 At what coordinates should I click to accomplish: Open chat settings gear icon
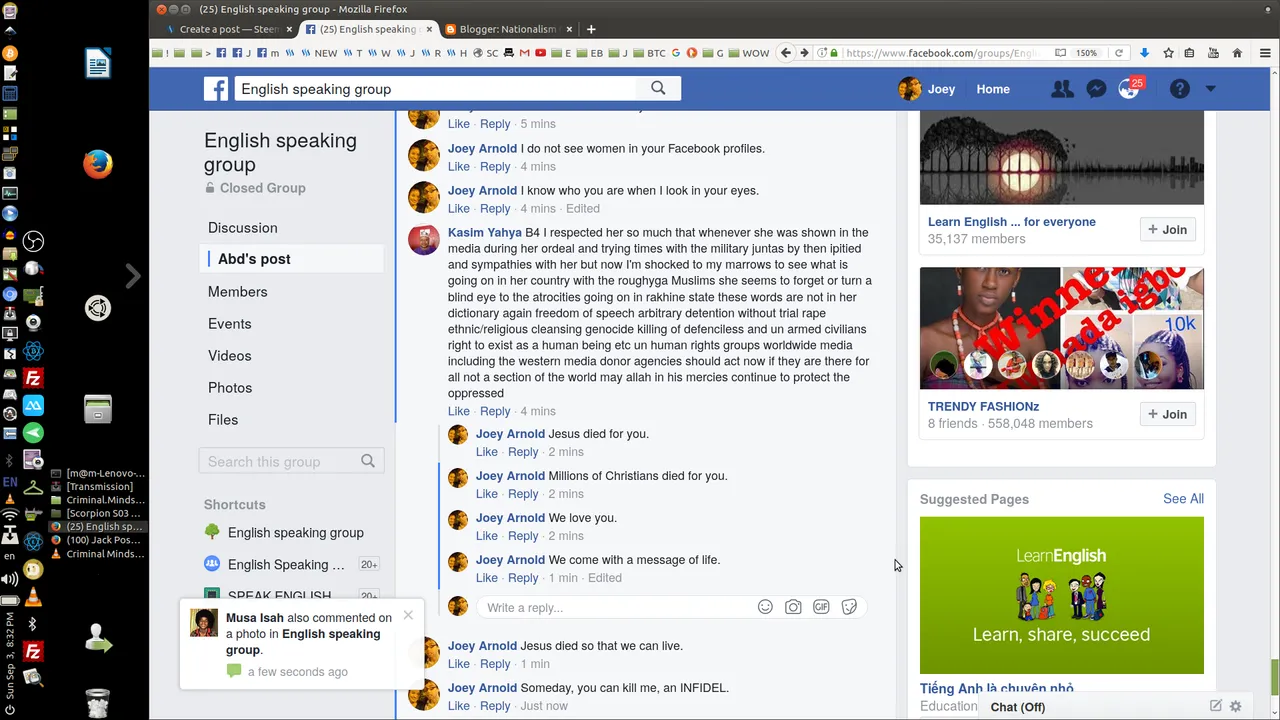pos(1236,706)
